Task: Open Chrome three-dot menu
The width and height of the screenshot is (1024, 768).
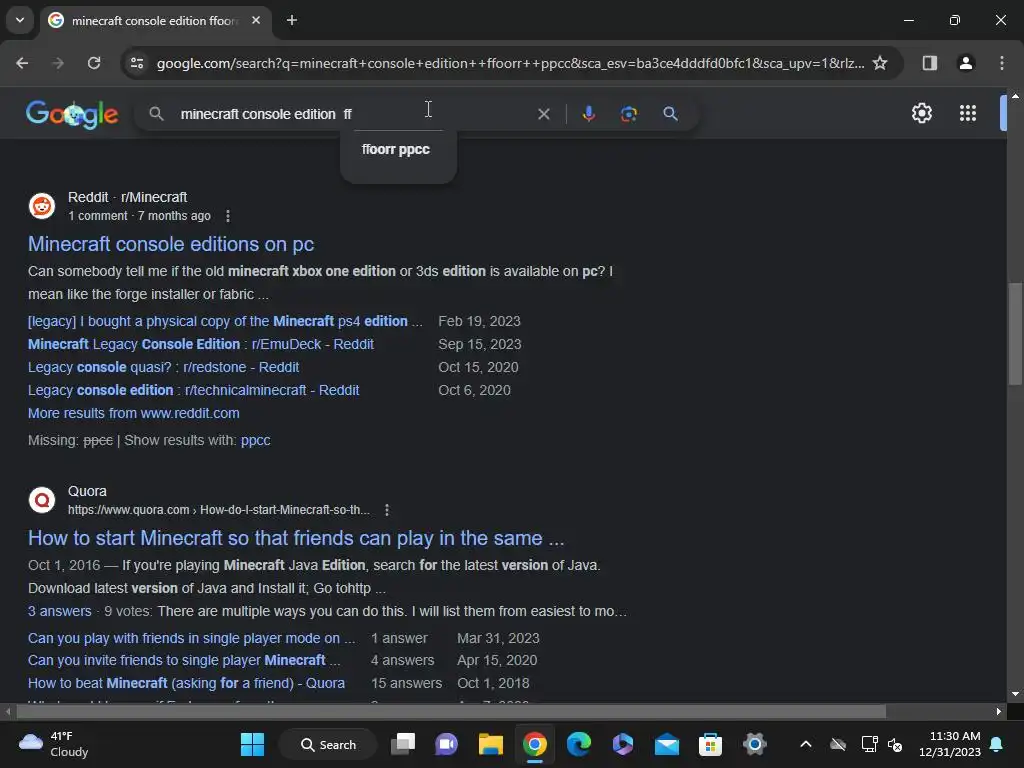Action: (1001, 63)
